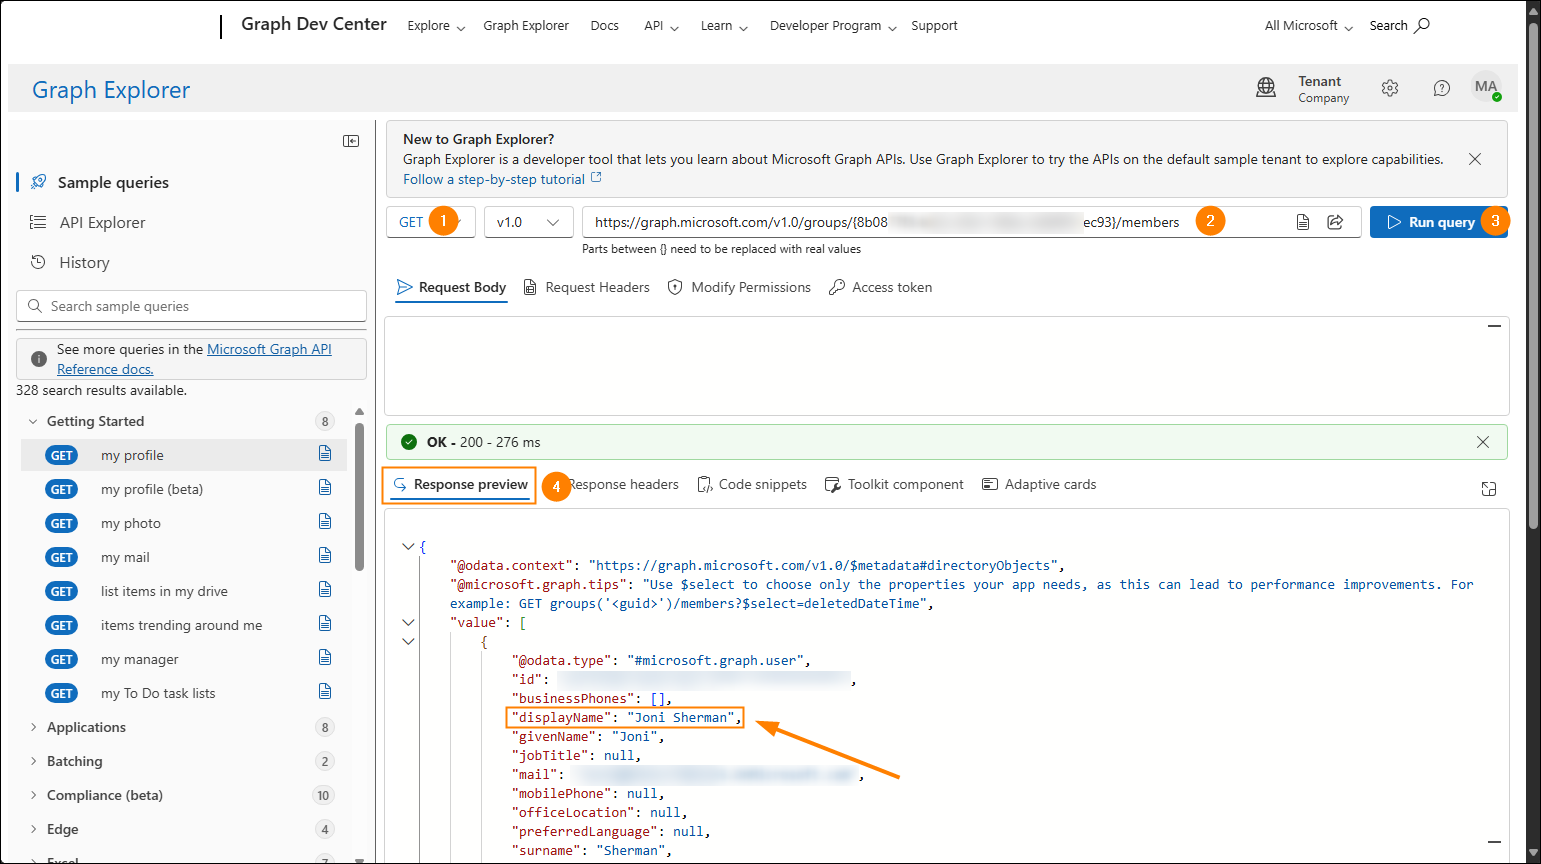The width and height of the screenshot is (1541, 864).
Task: Expand the Applications category
Action: point(34,727)
